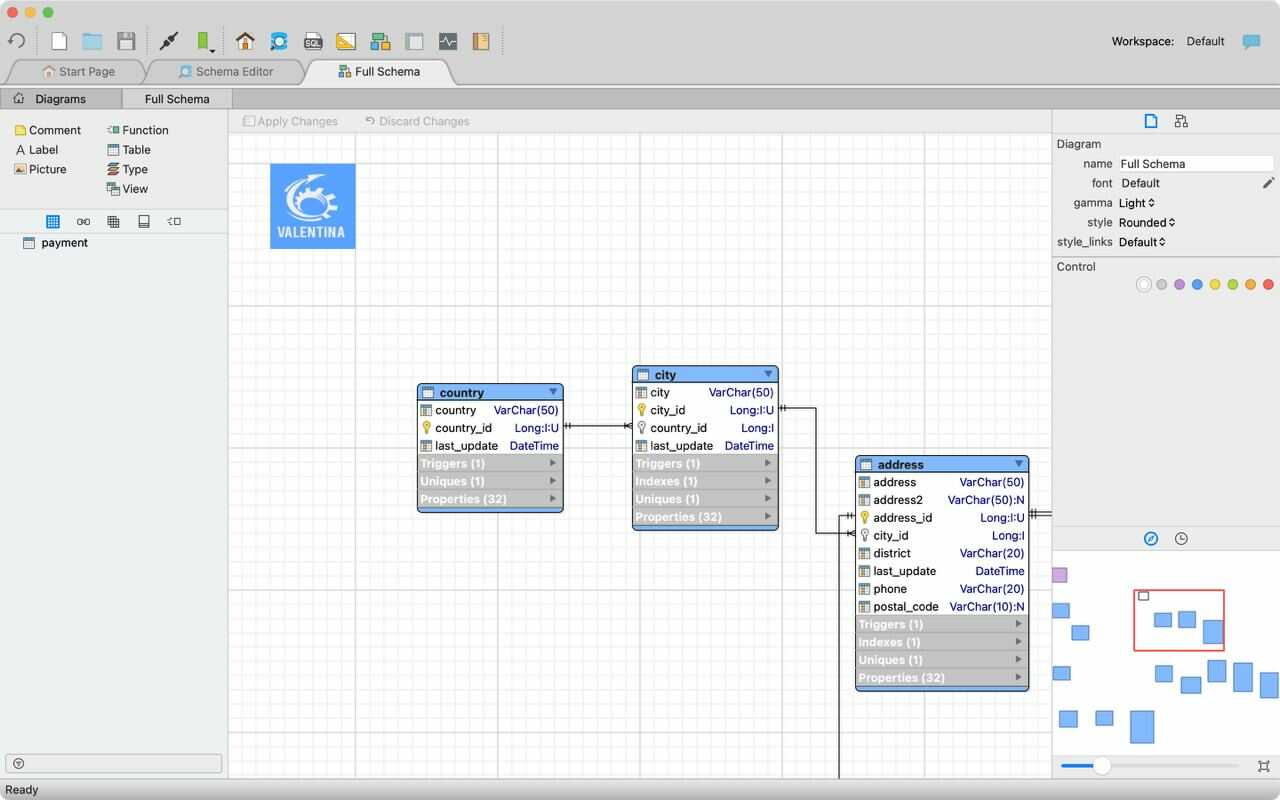Expand Triggers (1) in the city table
The image size is (1280, 800).
click(705, 464)
